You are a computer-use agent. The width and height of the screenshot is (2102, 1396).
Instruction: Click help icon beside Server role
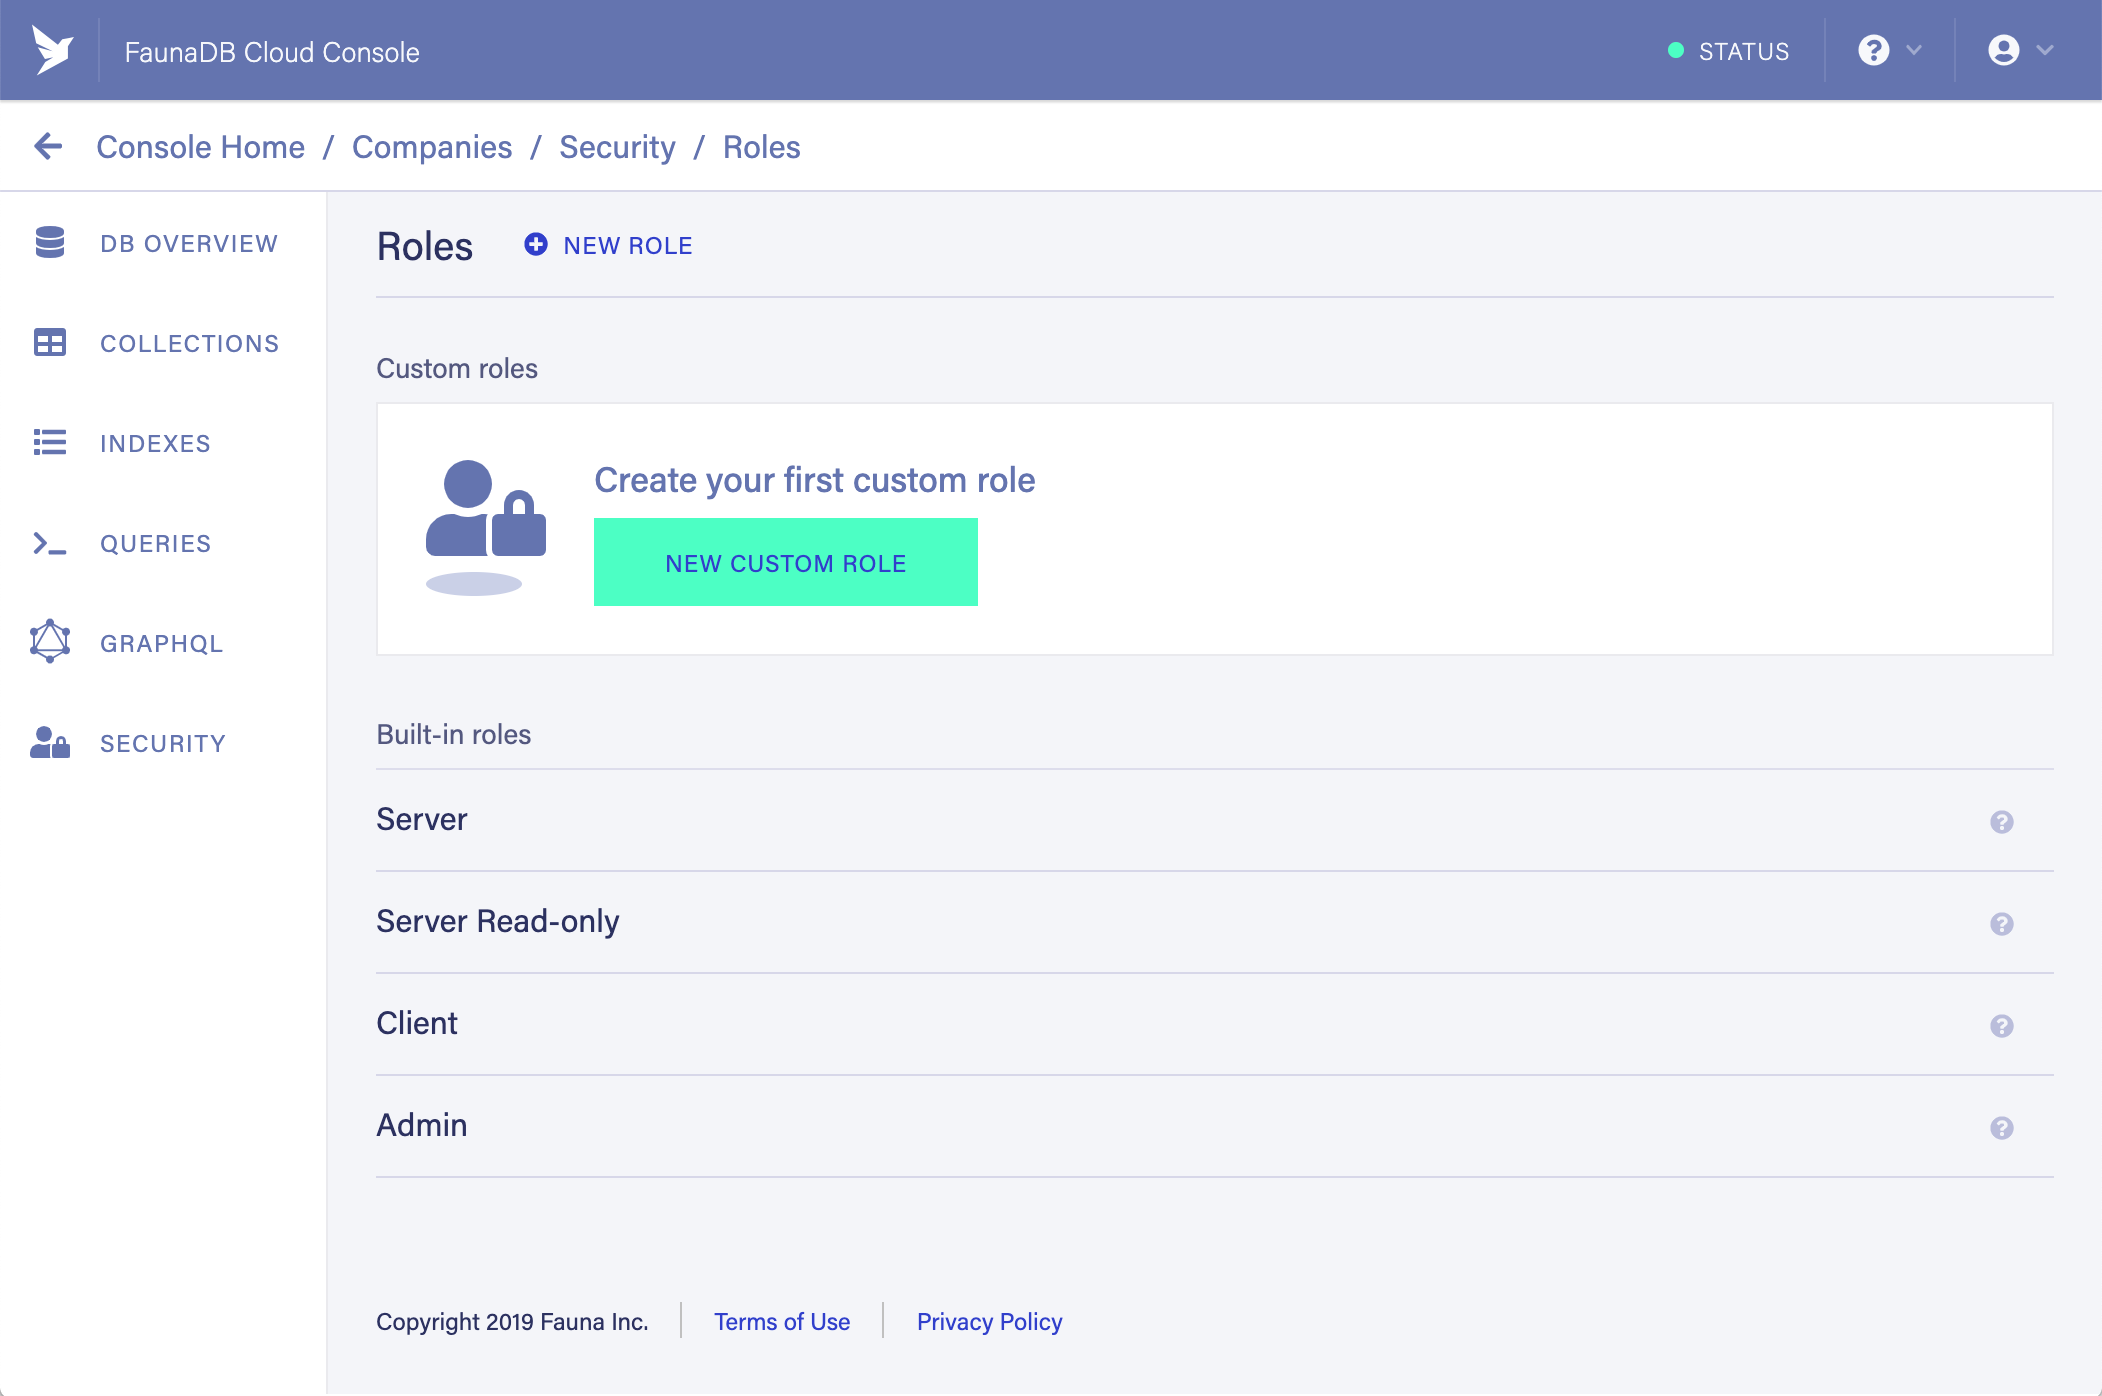click(2001, 822)
